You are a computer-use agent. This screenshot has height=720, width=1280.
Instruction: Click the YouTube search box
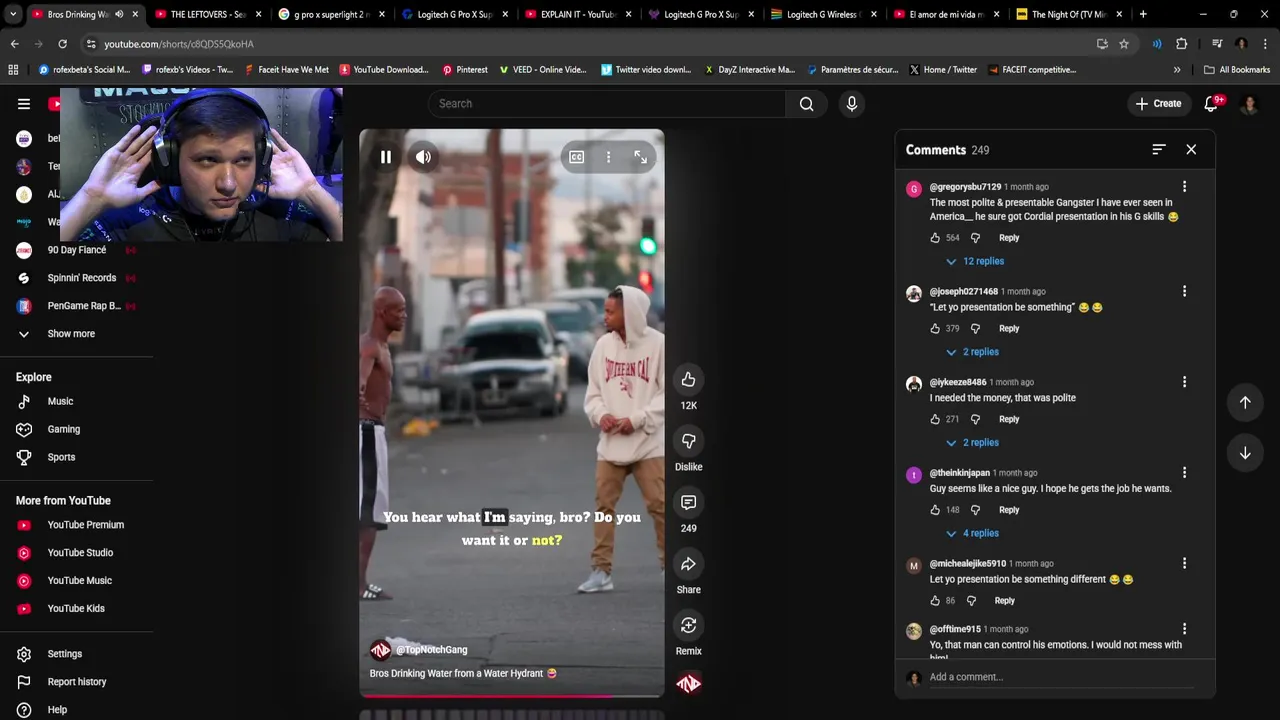tap(607, 104)
